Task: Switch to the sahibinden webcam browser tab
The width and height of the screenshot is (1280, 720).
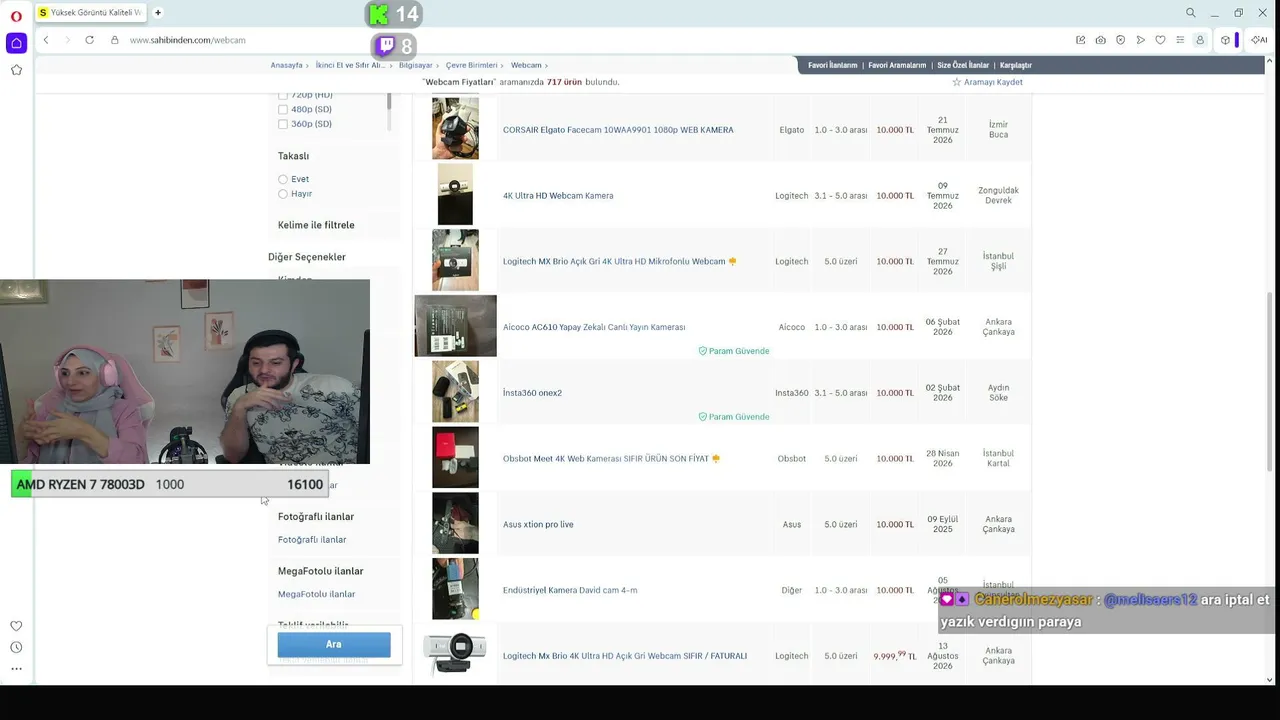Action: click(90, 13)
